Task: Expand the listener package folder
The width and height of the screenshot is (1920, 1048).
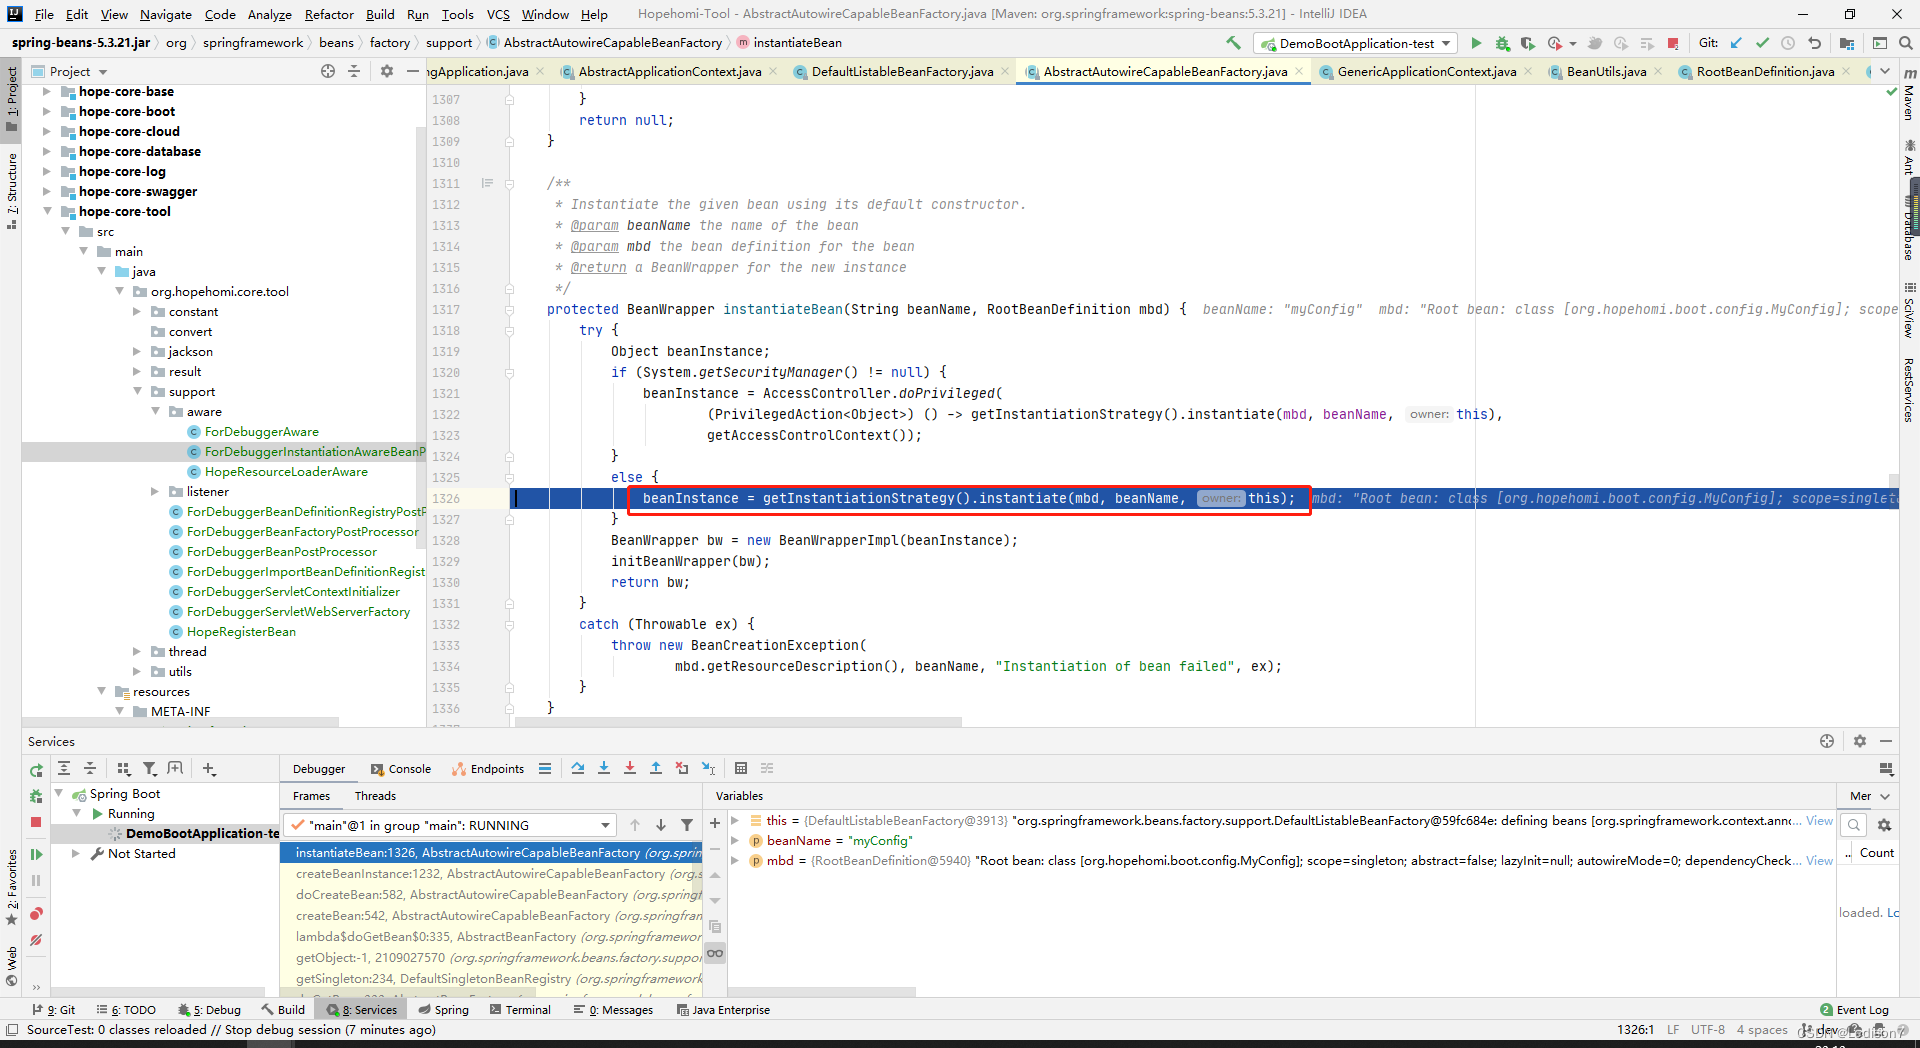Action: point(155,491)
